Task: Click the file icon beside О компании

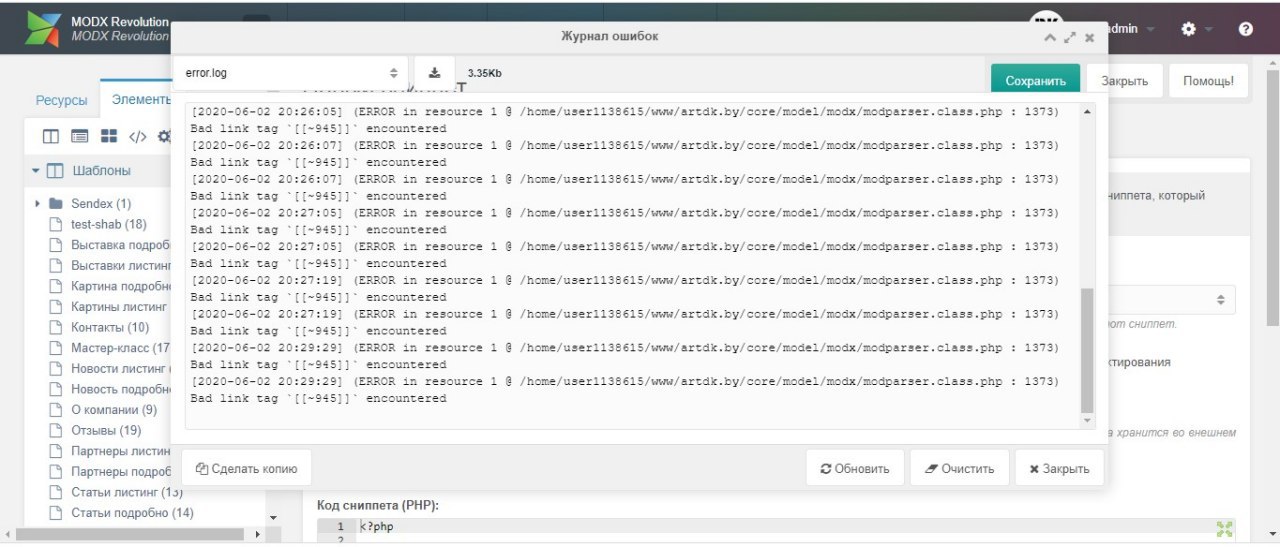Action: [56, 410]
